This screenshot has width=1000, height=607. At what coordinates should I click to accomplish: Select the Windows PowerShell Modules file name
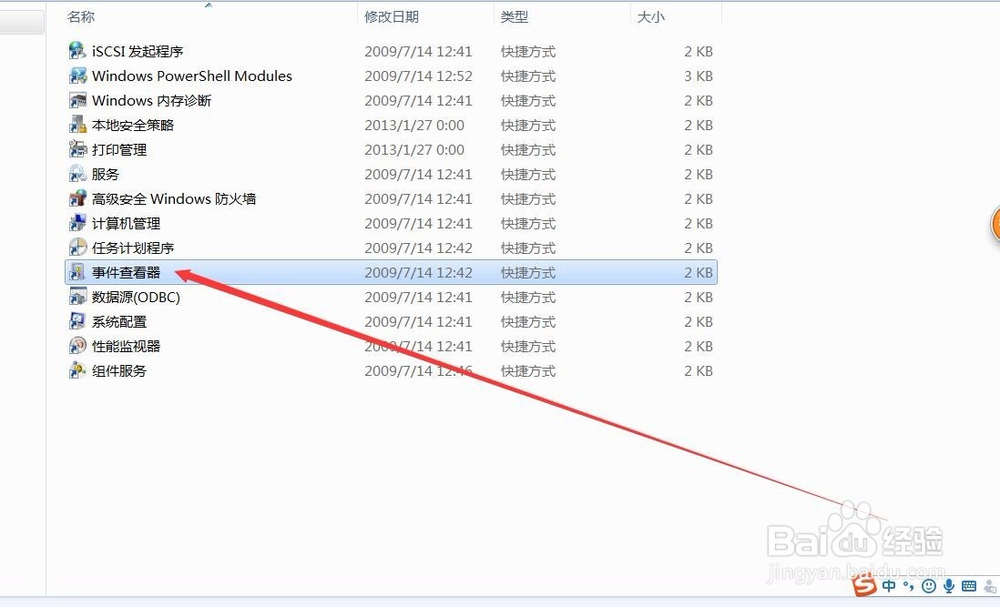(192, 76)
